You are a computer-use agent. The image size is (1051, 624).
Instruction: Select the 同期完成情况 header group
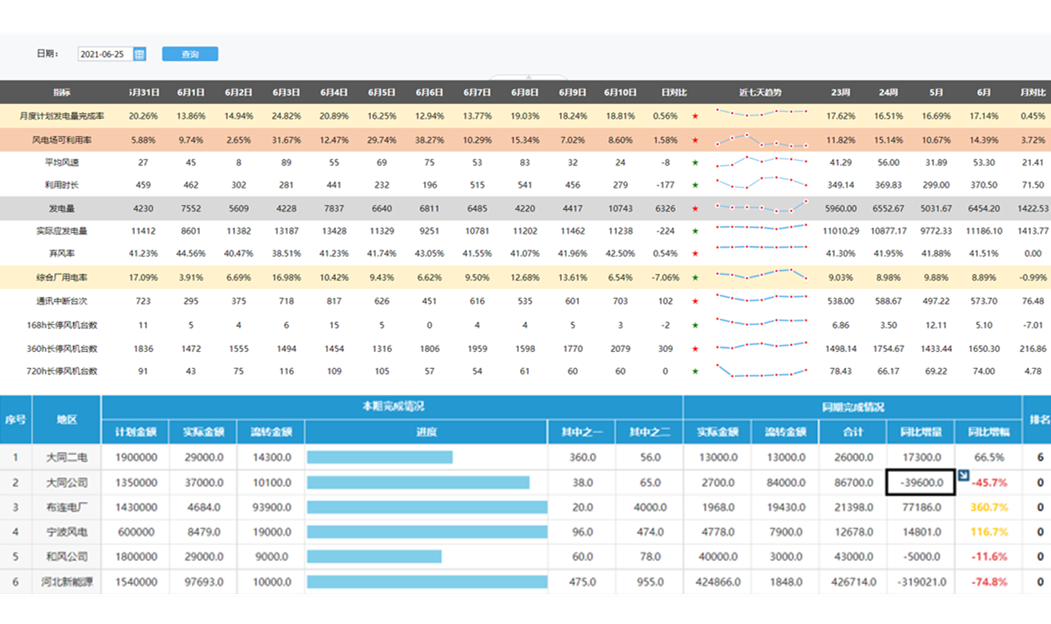click(x=851, y=407)
